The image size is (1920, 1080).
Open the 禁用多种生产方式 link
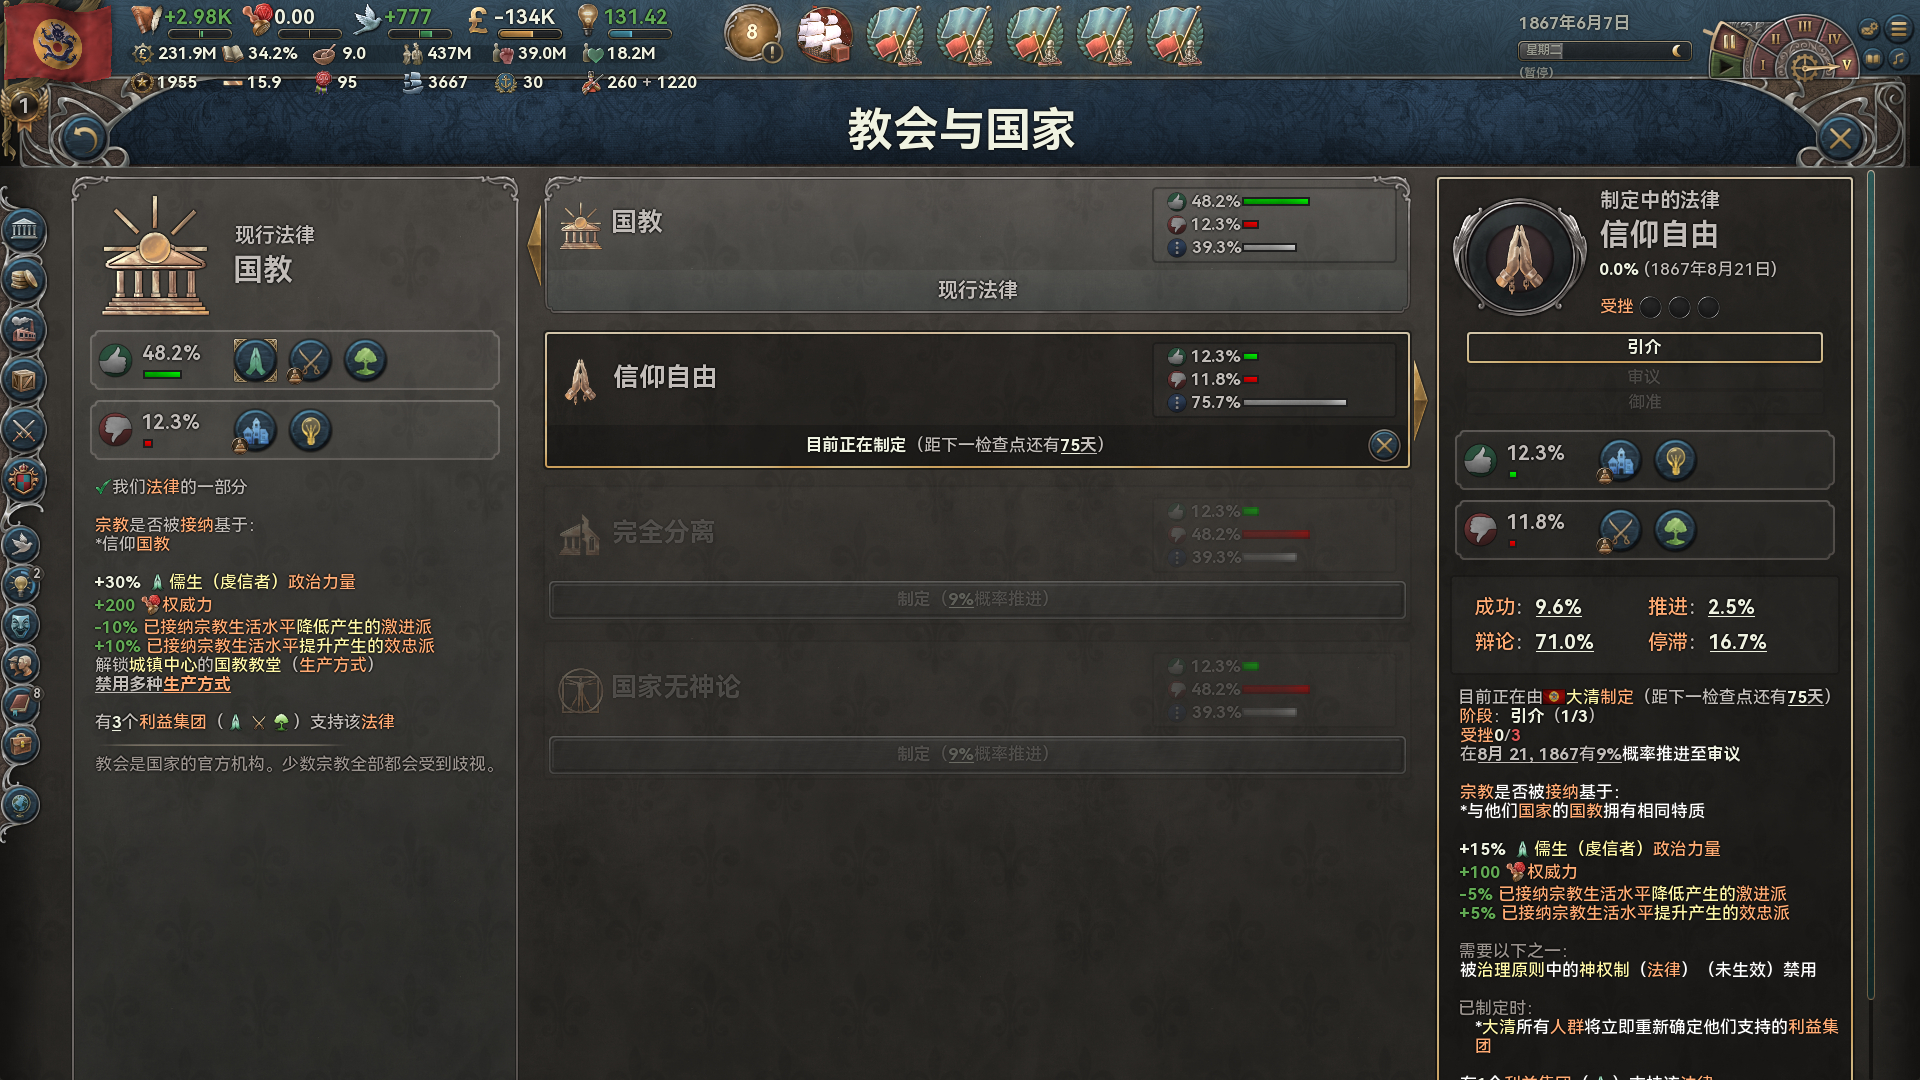click(163, 684)
